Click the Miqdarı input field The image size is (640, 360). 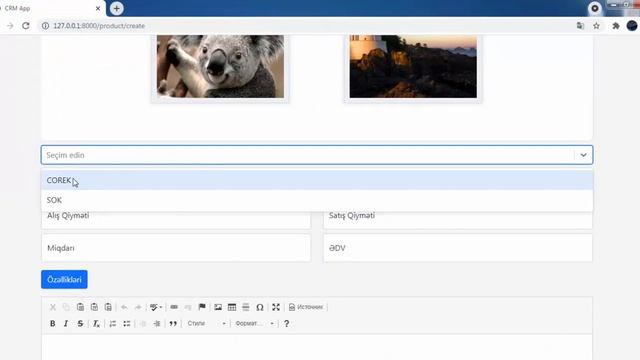click(x=176, y=248)
